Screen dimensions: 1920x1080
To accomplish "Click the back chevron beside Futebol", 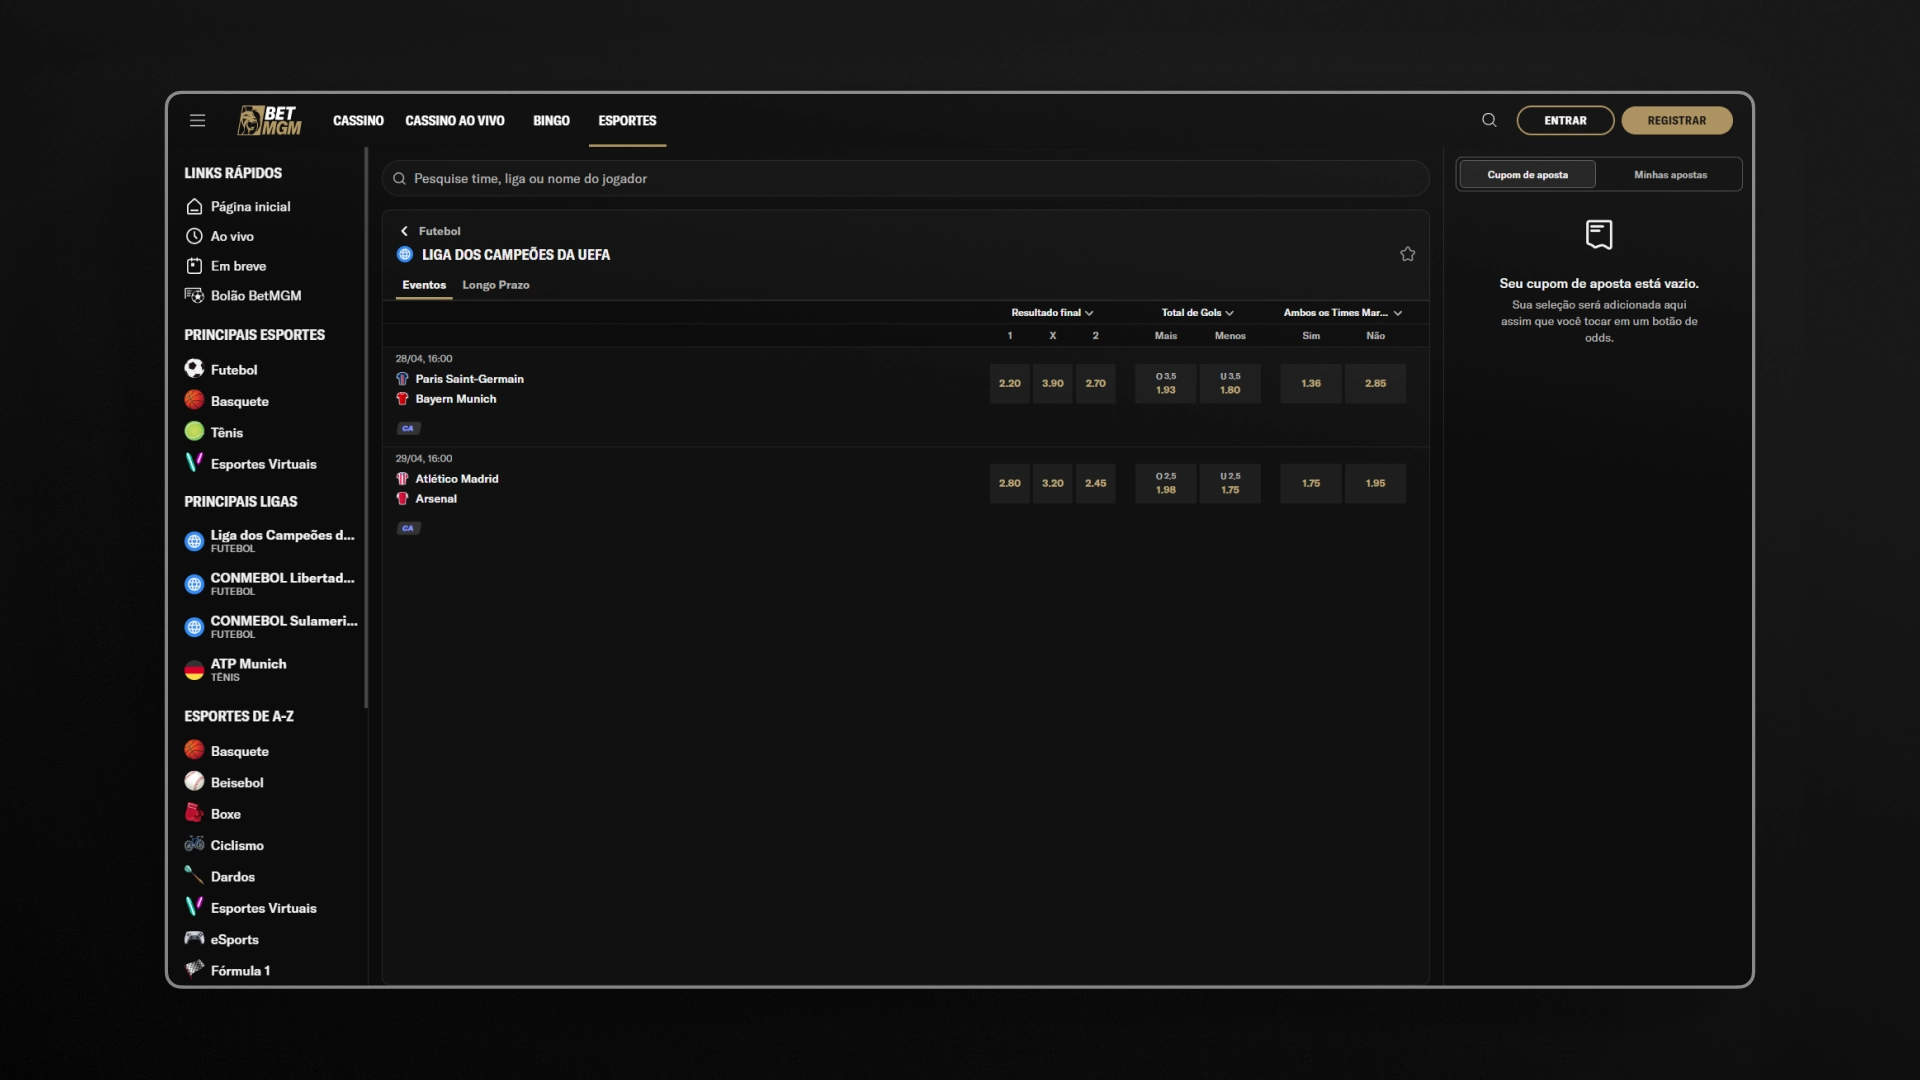I will (x=404, y=231).
